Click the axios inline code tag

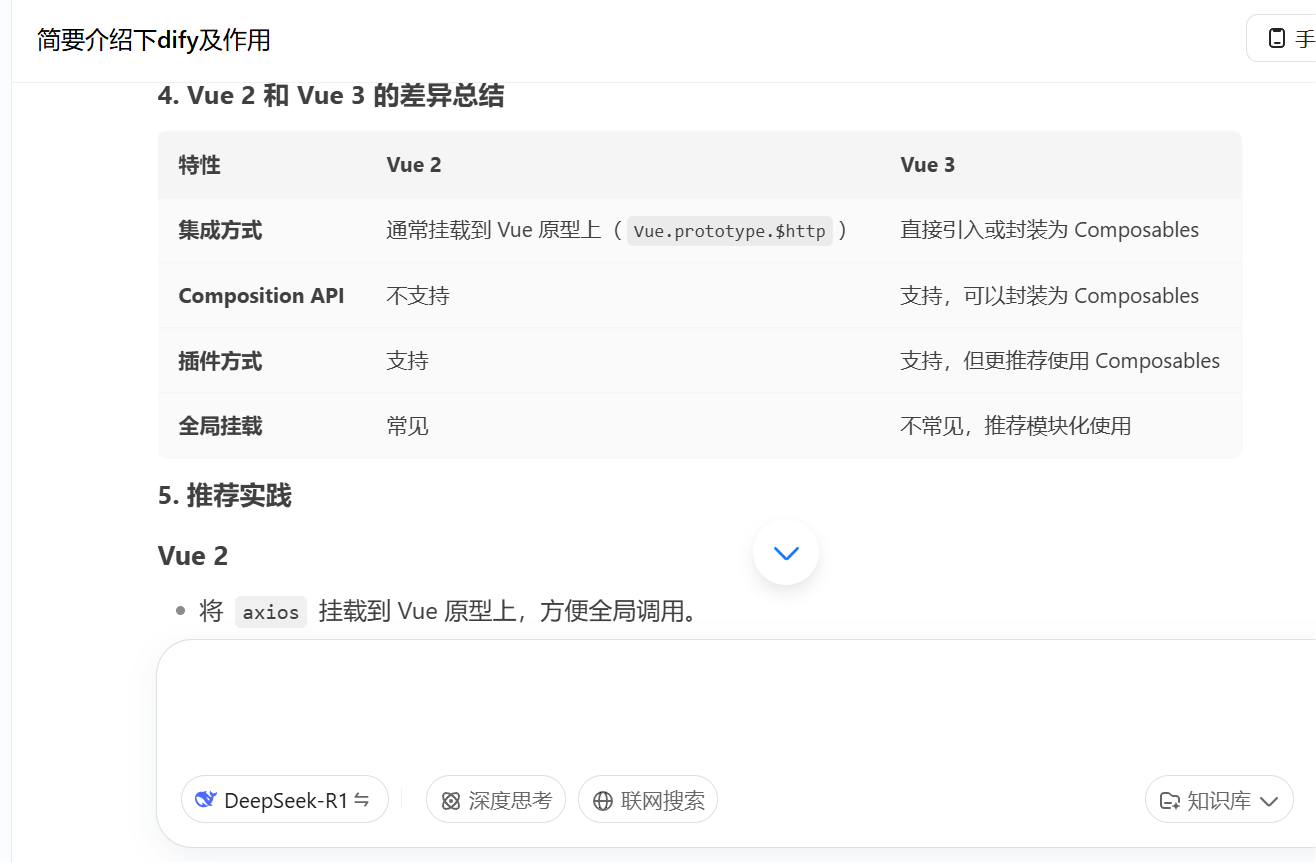271,612
